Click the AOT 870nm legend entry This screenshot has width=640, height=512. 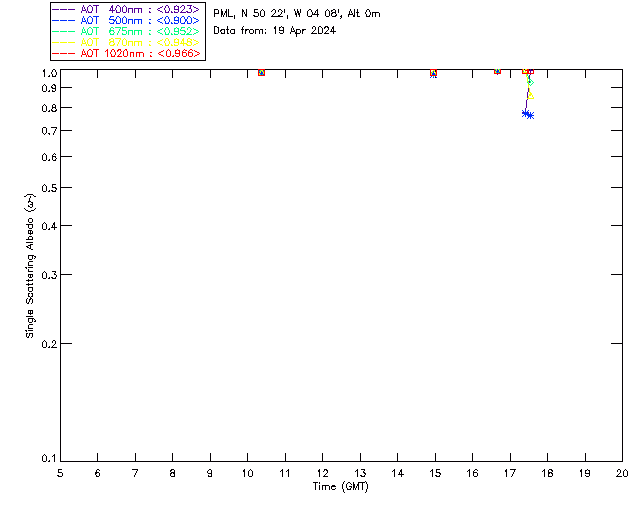point(126,42)
